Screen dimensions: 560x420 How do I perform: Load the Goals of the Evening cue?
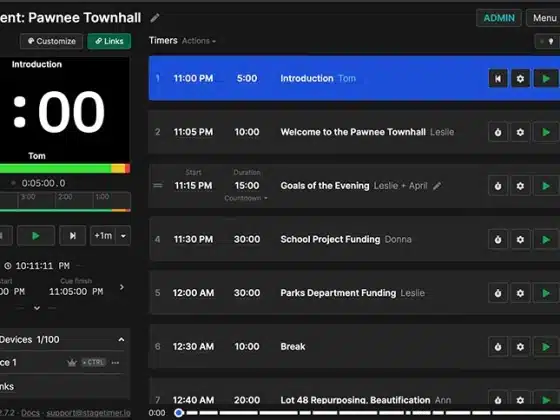coord(498,186)
